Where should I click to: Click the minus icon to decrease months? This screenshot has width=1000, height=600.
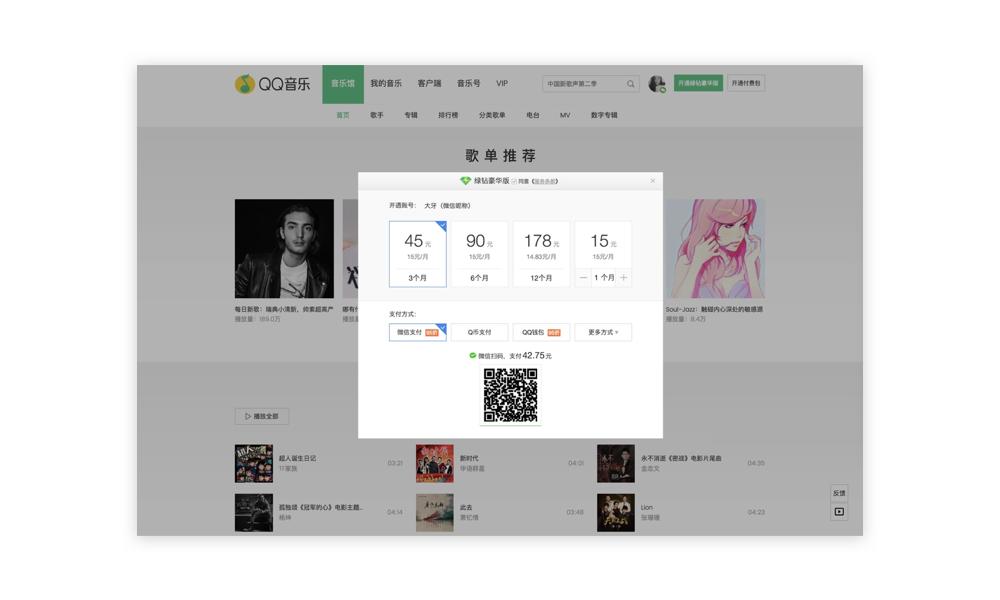pyautogui.click(x=583, y=277)
